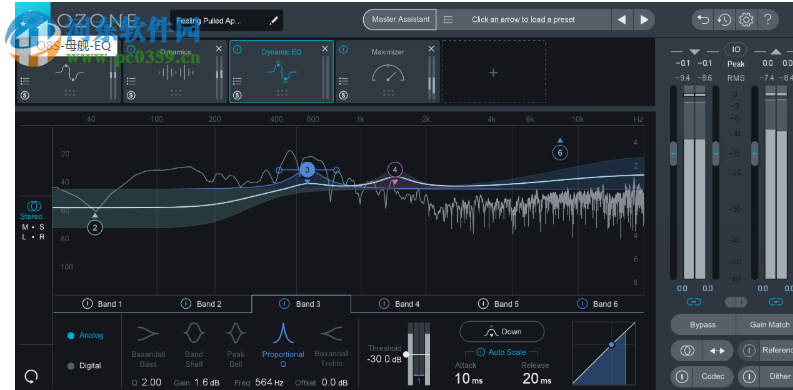This screenshot has width=793, height=390.
Task: Open the Band 1 tab
Action: coord(102,304)
